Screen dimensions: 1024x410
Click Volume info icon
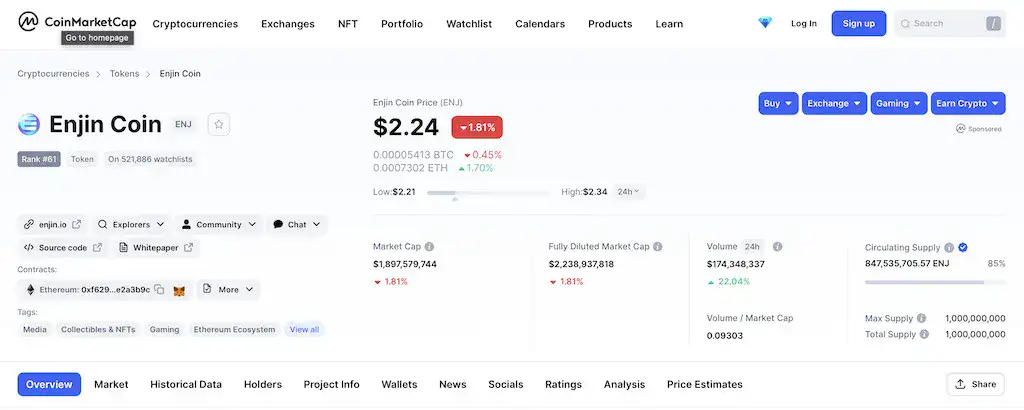777,247
